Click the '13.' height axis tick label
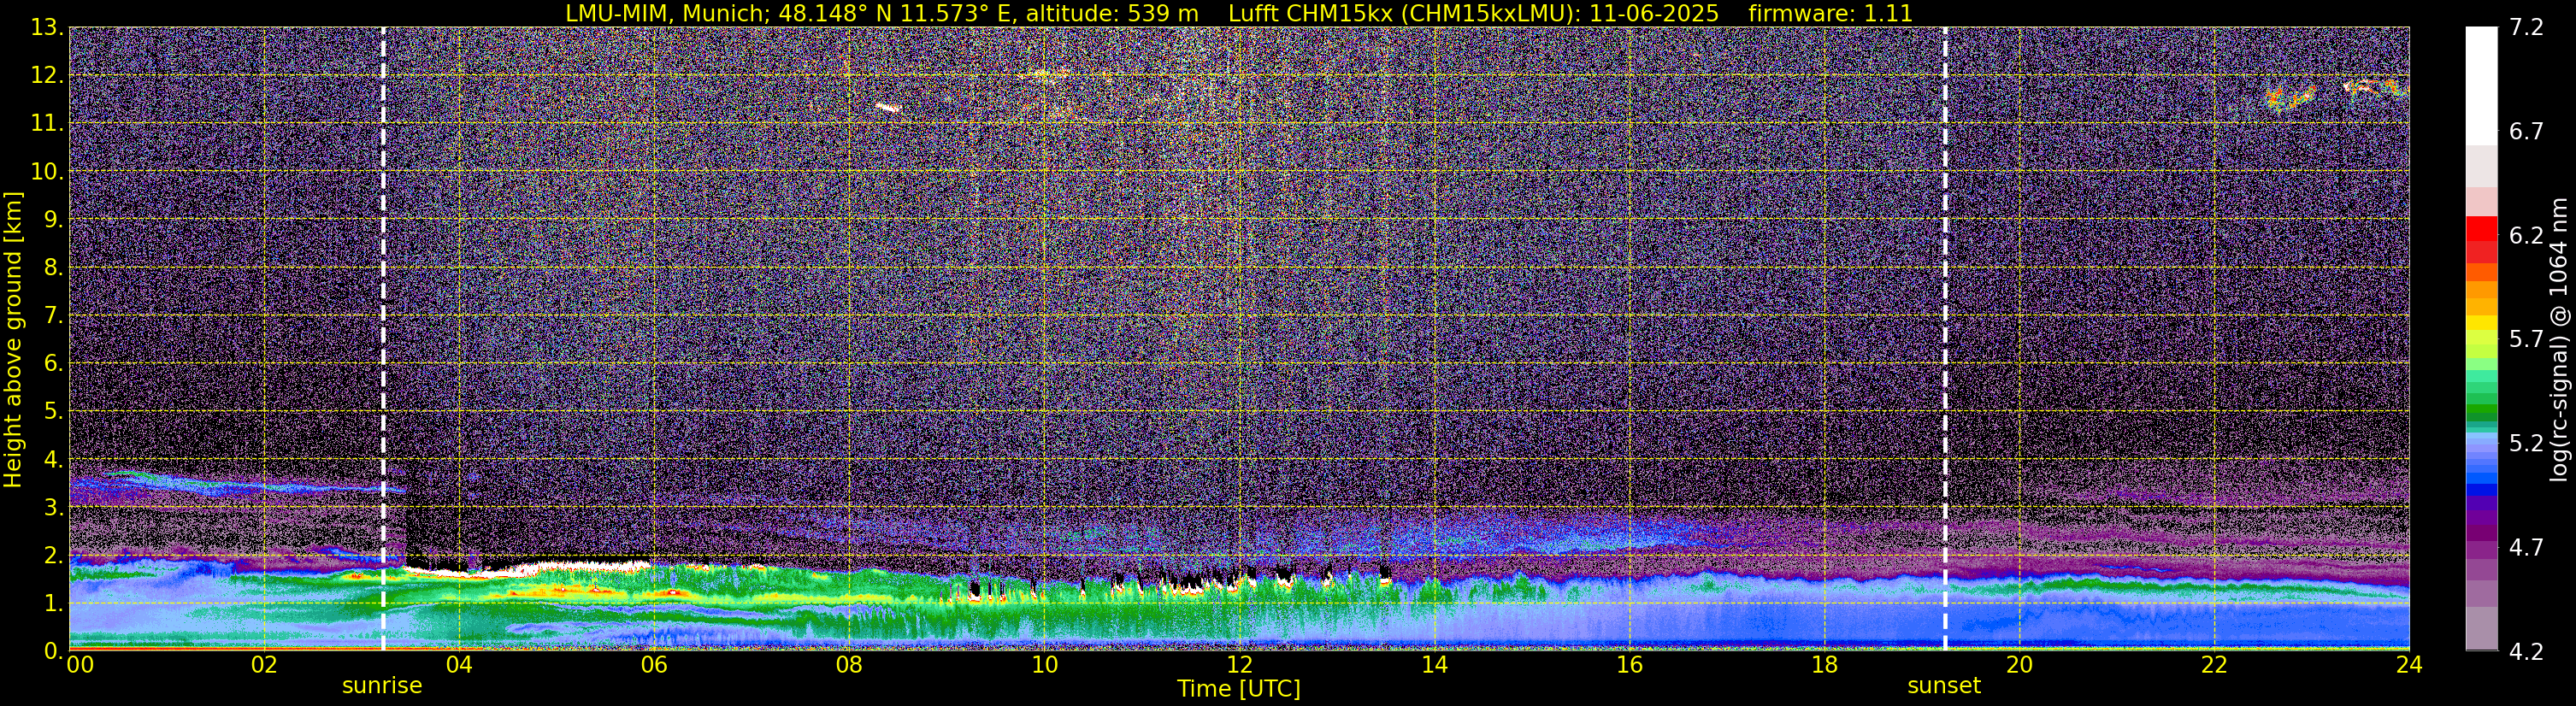The image size is (2576, 706). pyautogui.click(x=47, y=27)
